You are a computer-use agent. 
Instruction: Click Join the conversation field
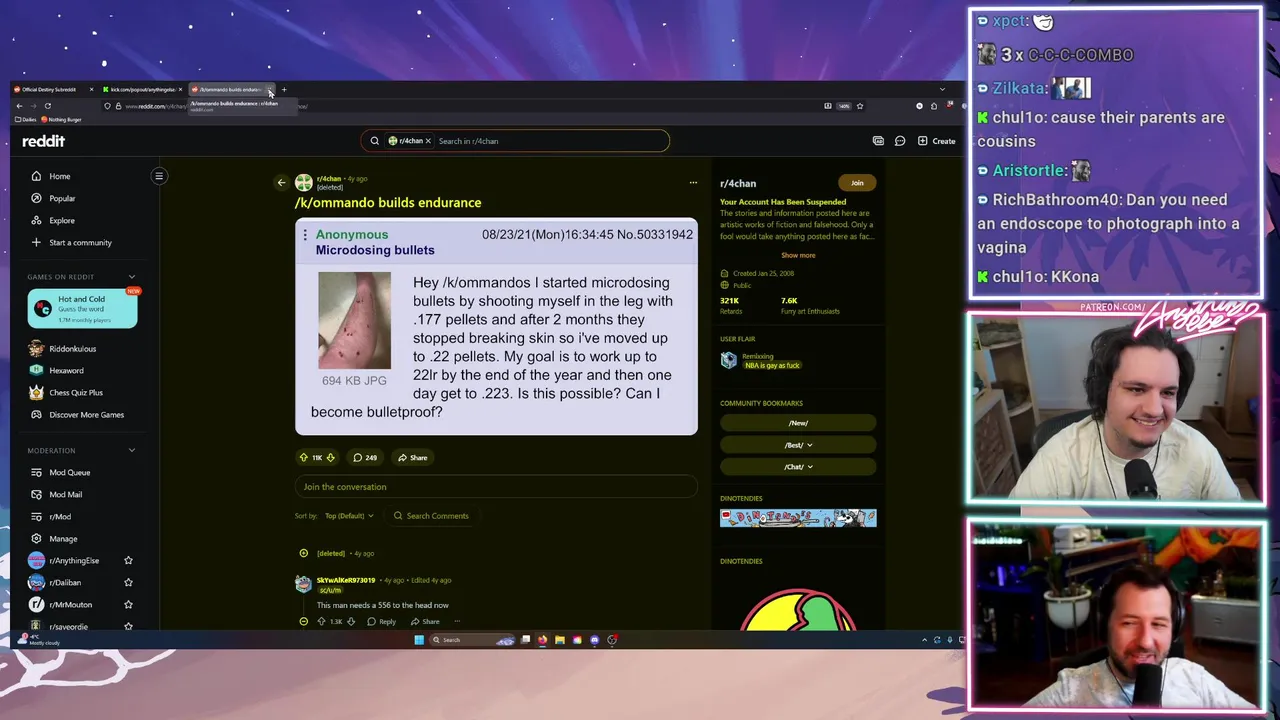(496, 487)
